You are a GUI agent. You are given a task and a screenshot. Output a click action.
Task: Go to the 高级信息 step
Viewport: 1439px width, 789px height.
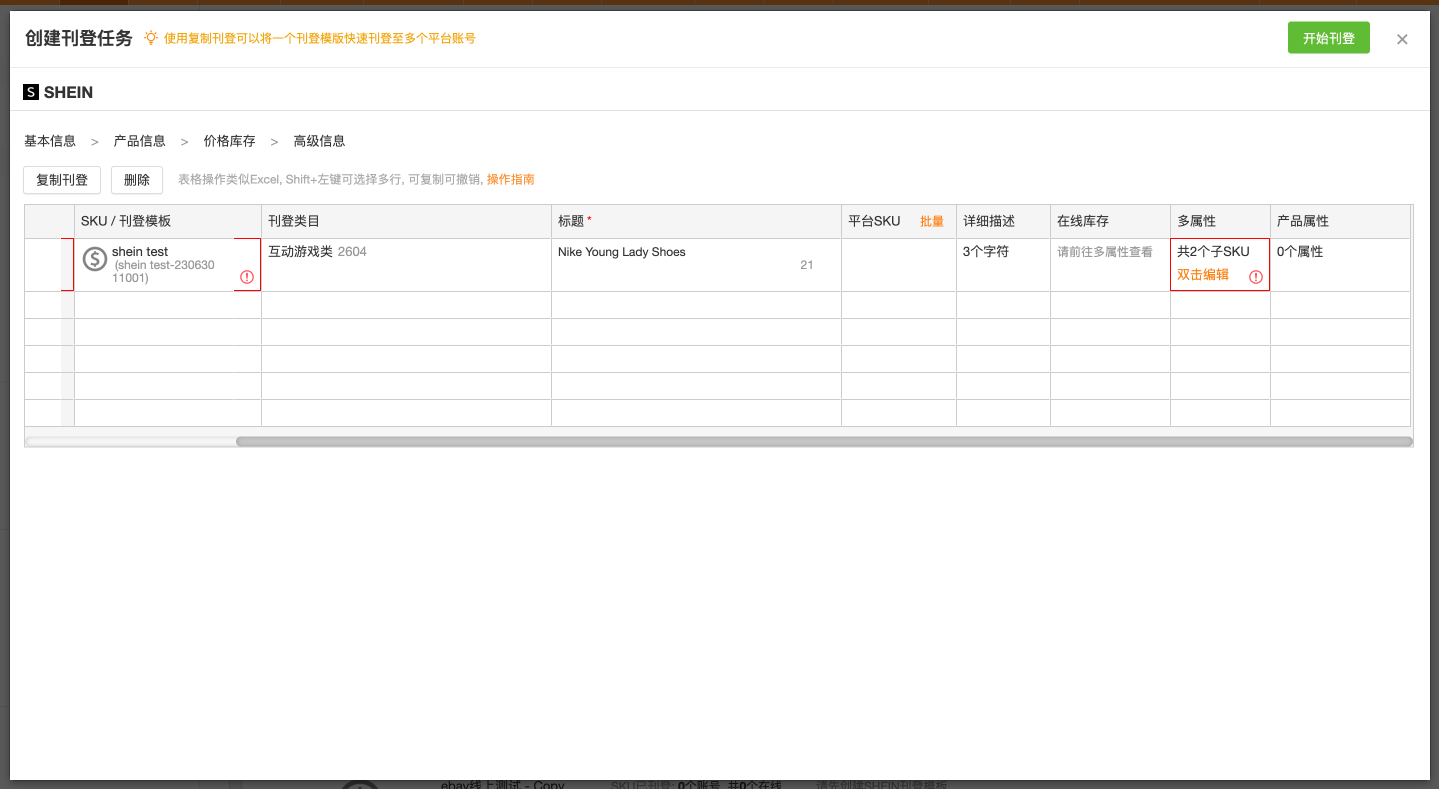[x=319, y=141]
